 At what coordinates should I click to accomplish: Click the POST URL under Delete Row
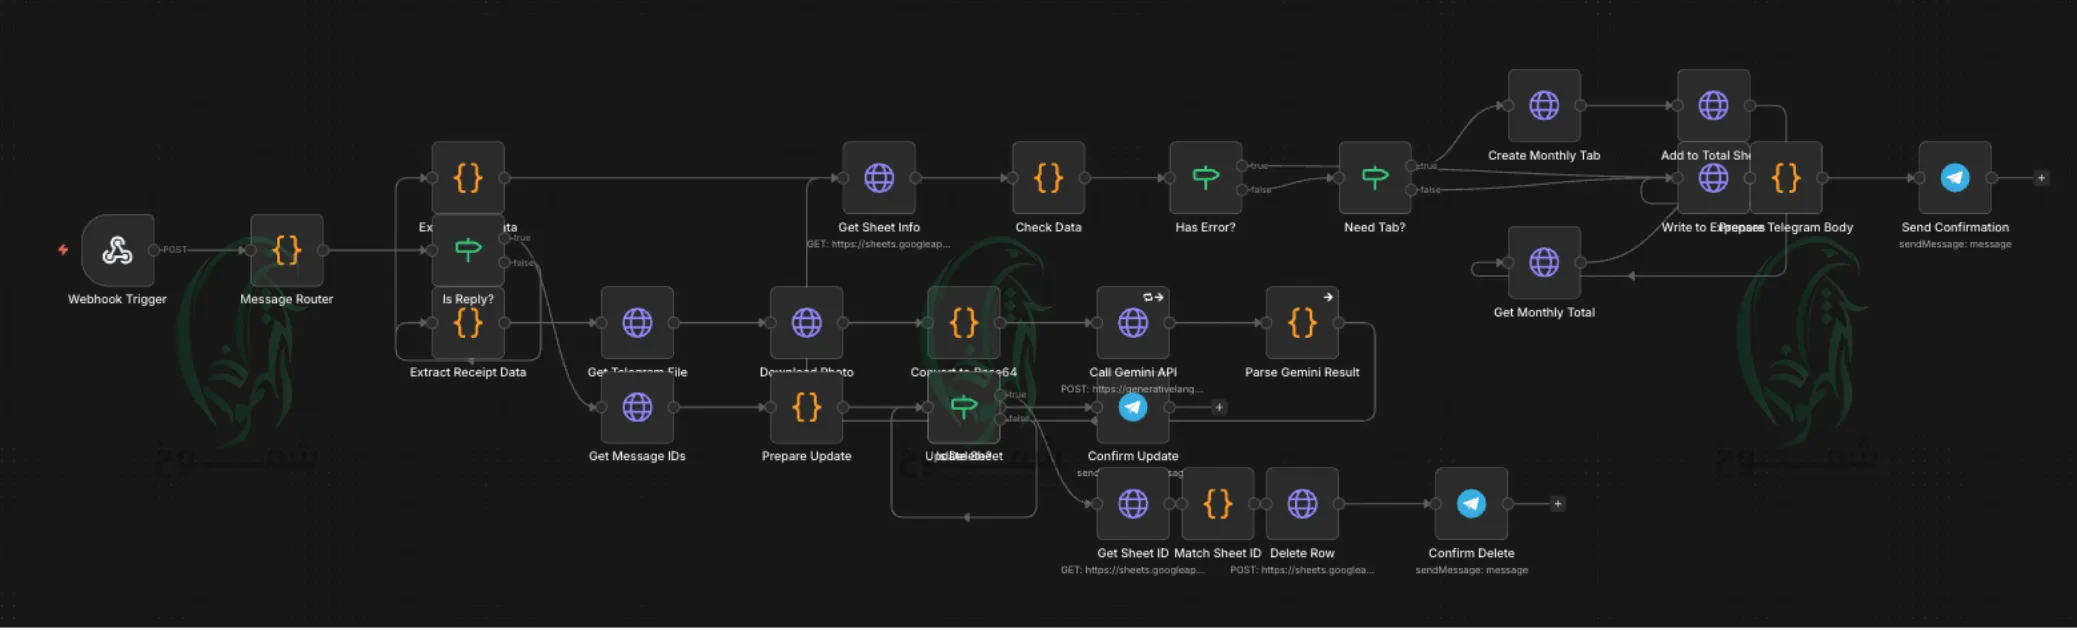tap(1302, 570)
